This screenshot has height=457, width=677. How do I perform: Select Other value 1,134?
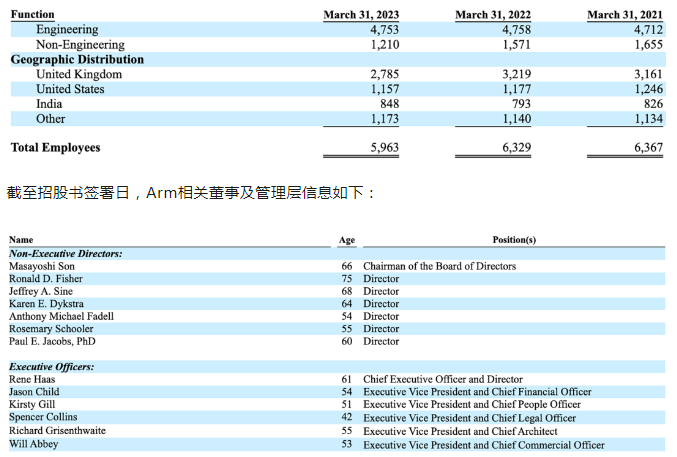click(649, 119)
